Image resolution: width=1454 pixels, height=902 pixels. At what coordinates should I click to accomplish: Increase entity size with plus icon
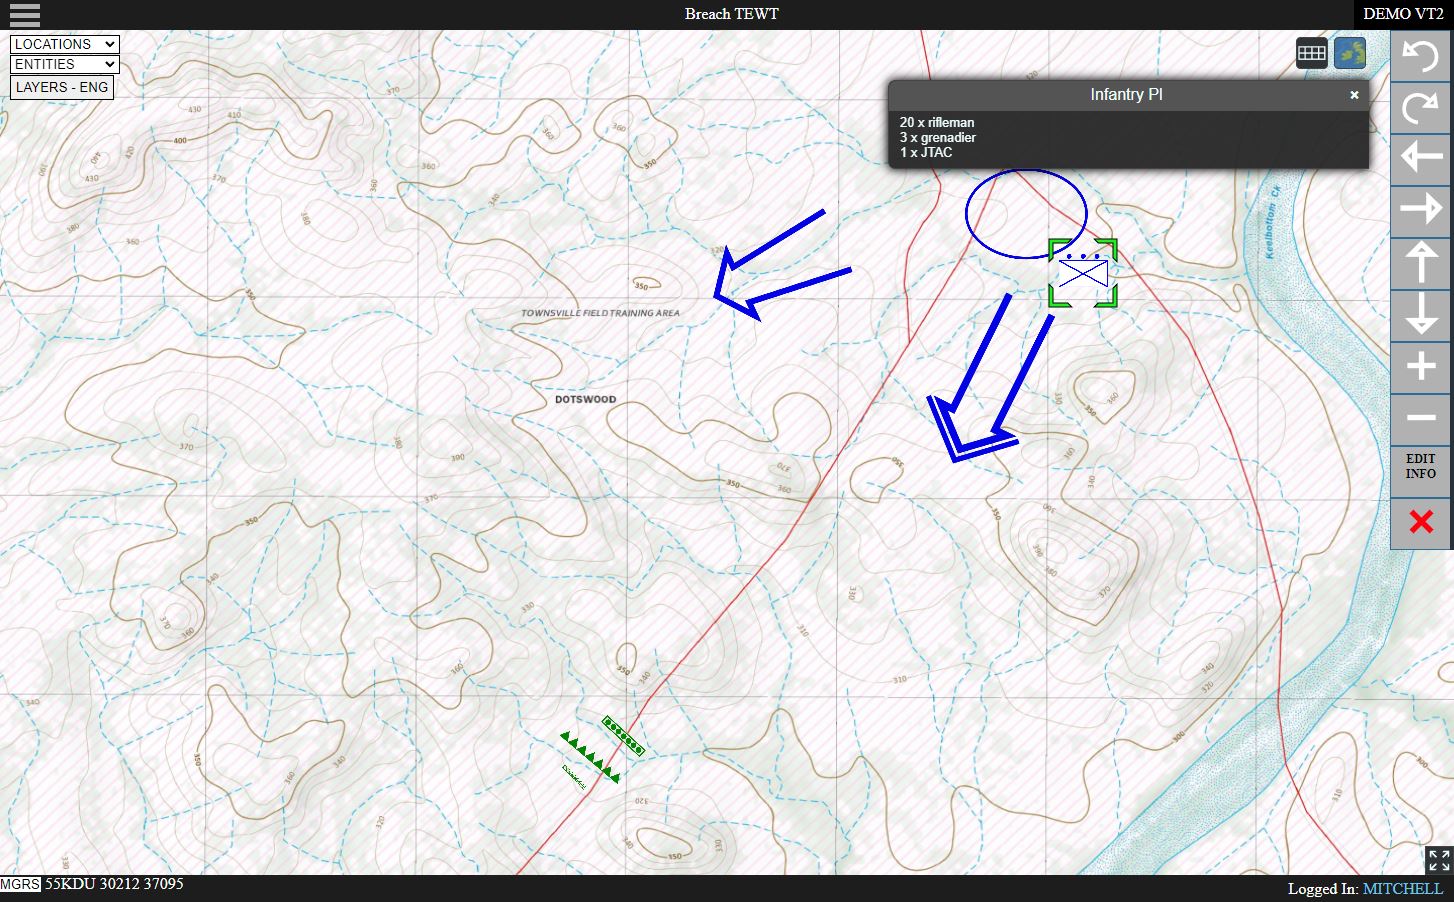coord(1420,367)
